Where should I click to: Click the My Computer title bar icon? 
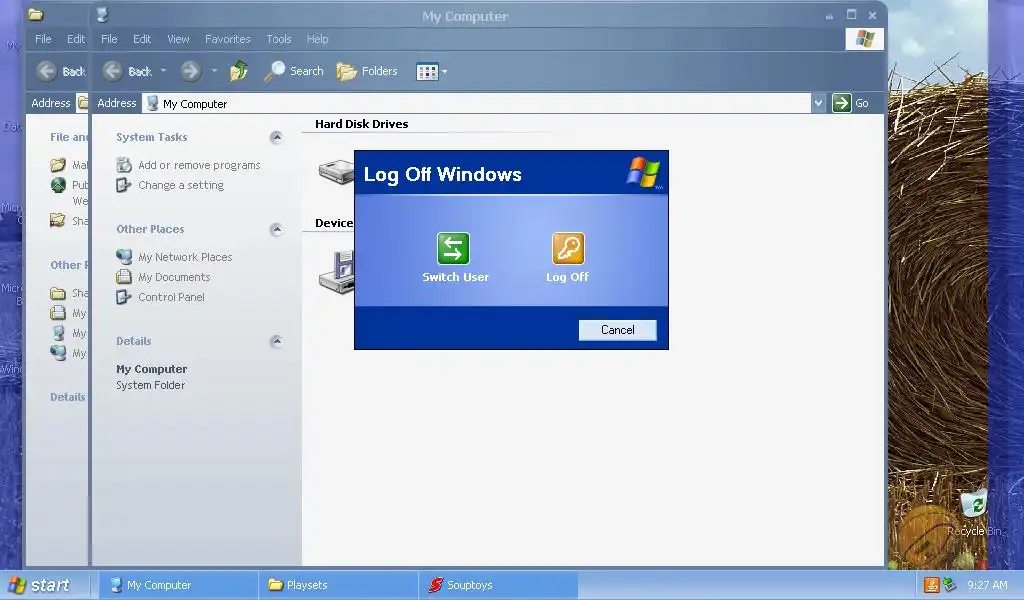[103, 15]
